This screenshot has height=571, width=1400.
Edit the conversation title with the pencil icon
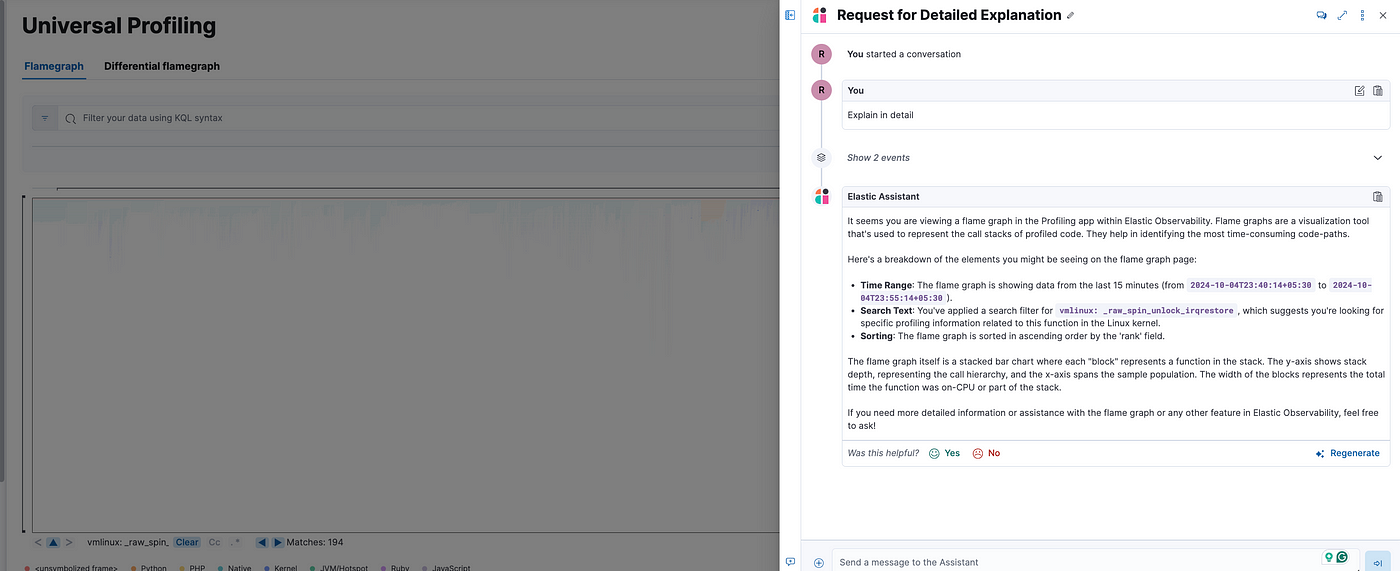click(x=1071, y=16)
